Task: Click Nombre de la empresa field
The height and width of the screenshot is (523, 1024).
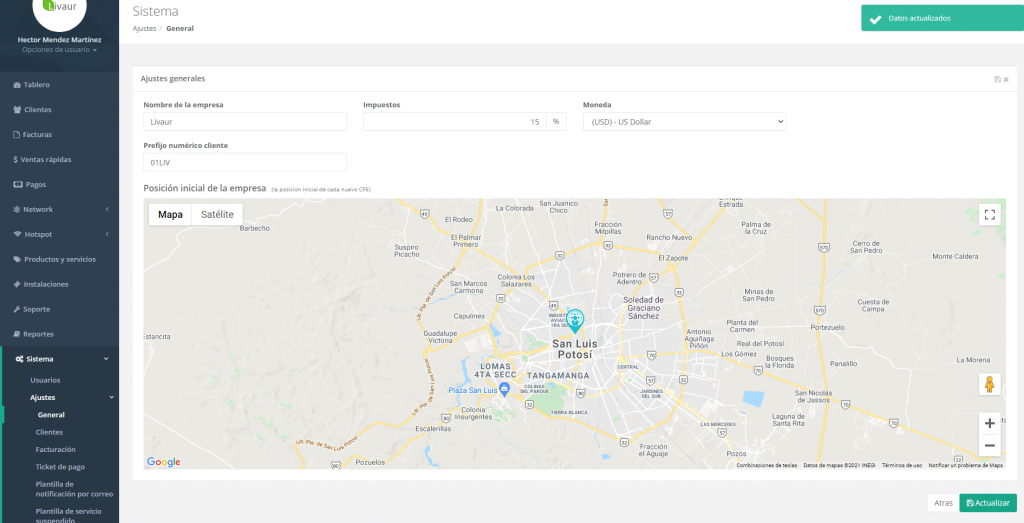Action: pos(245,121)
